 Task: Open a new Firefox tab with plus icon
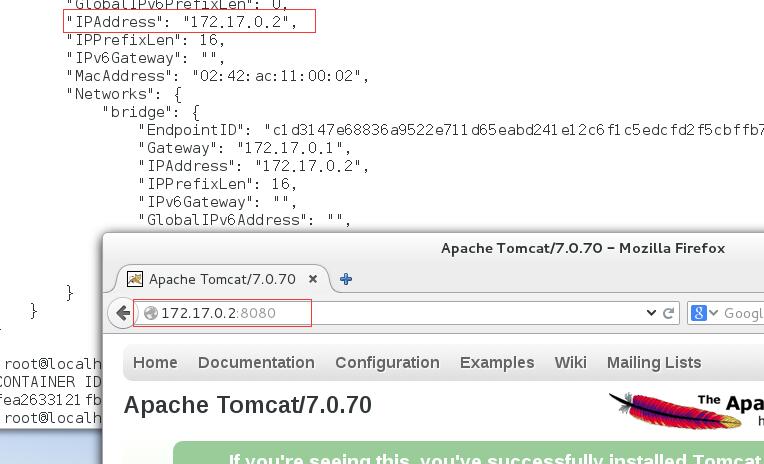click(346, 279)
